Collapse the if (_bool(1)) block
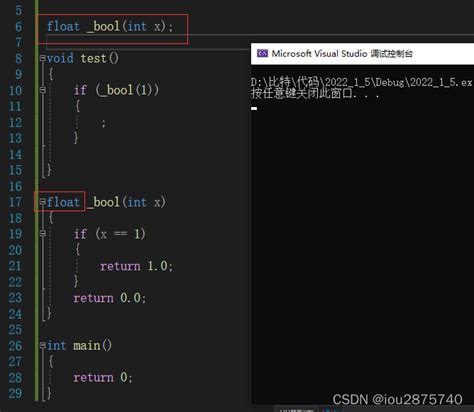 pos(43,90)
